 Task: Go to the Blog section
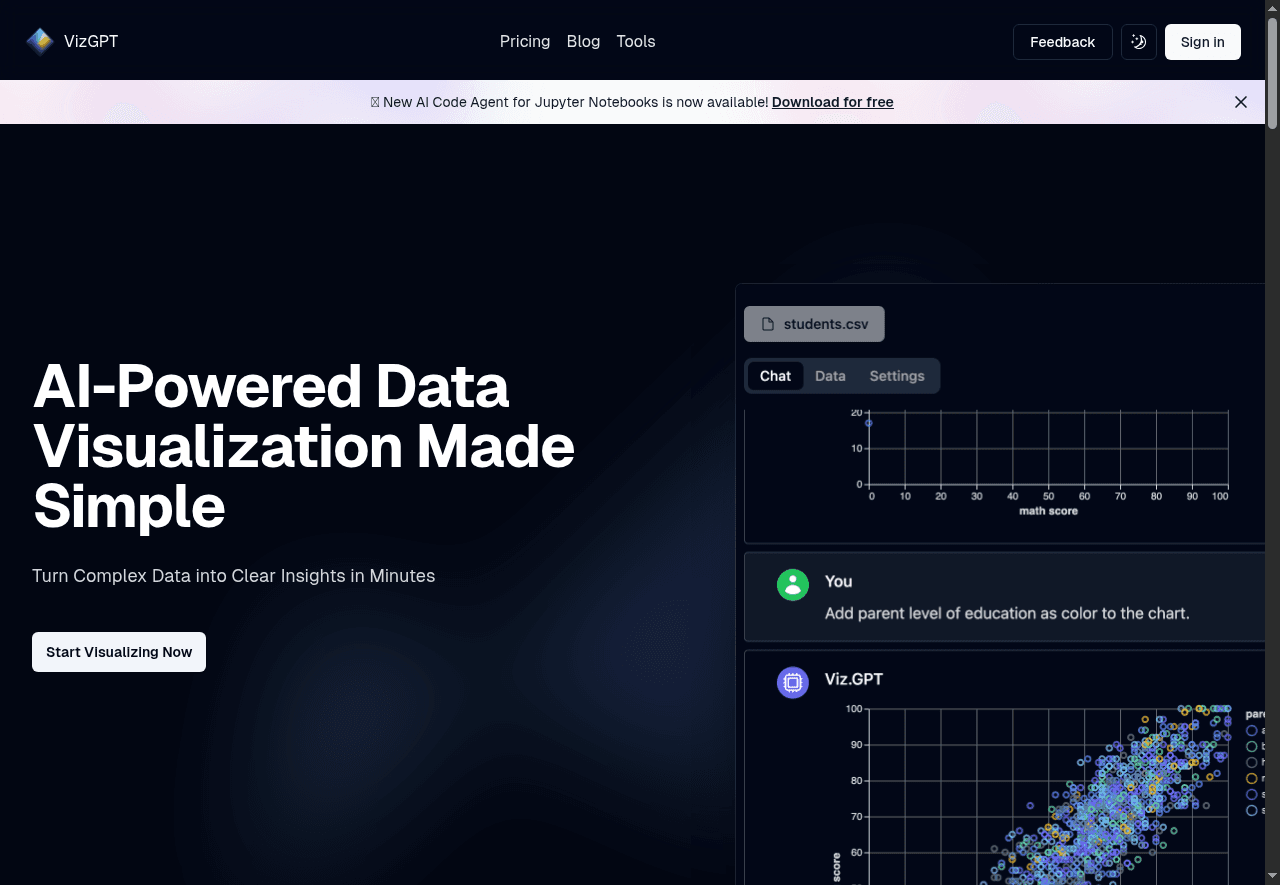(583, 41)
